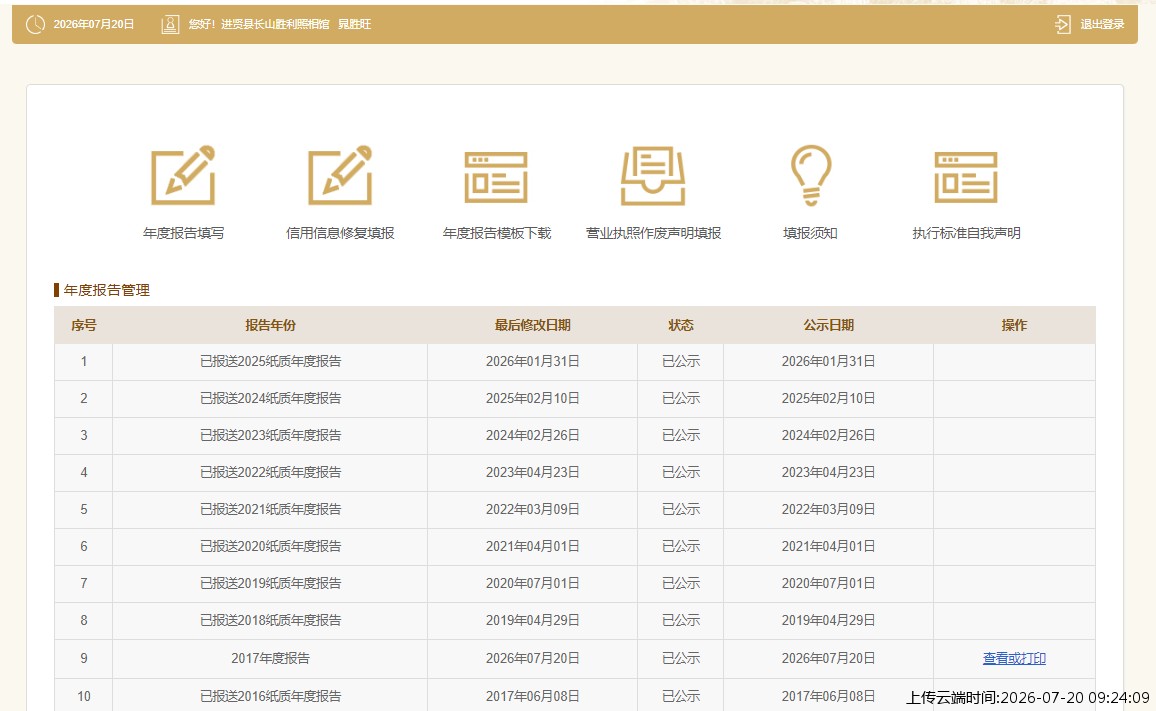Click the 2019年04月29日 last-modified cell
Image resolution: width=1156 pixels, height=711 pixels.
(x=532, y=620)
